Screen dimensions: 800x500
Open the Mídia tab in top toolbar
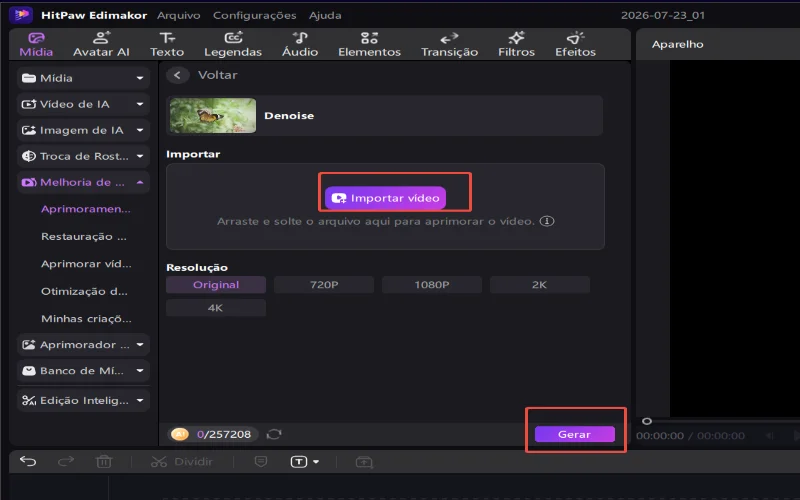pyautogui.click(x=36, y=44)
